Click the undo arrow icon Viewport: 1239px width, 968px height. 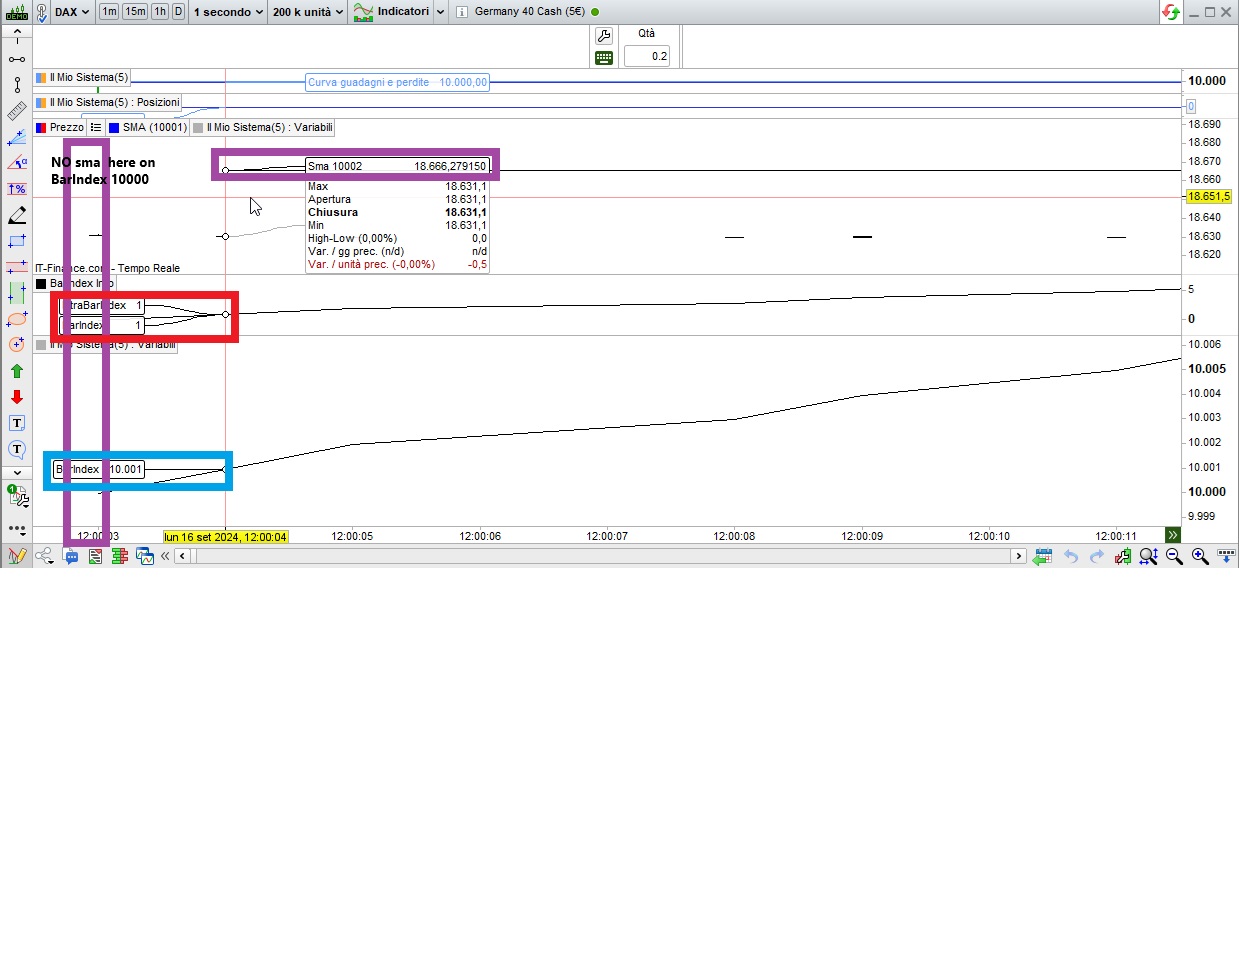1070,556
